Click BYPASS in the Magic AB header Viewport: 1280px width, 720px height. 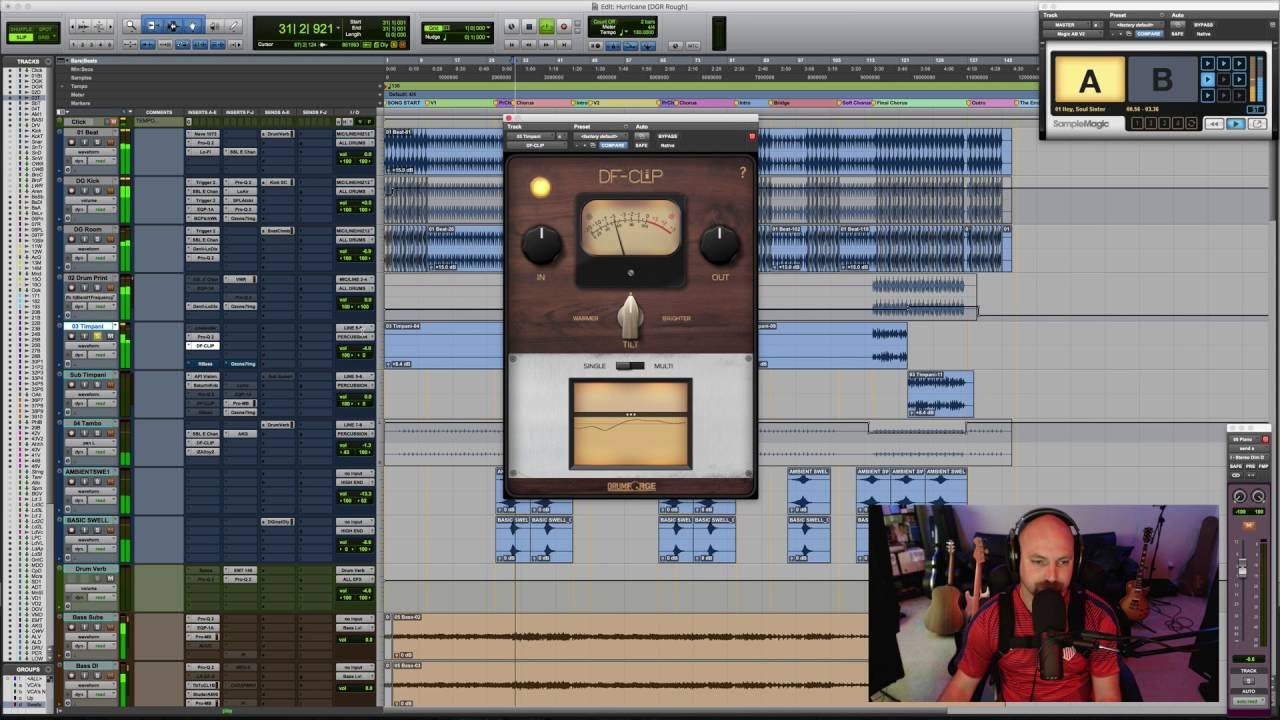[x=1203, y=25]
